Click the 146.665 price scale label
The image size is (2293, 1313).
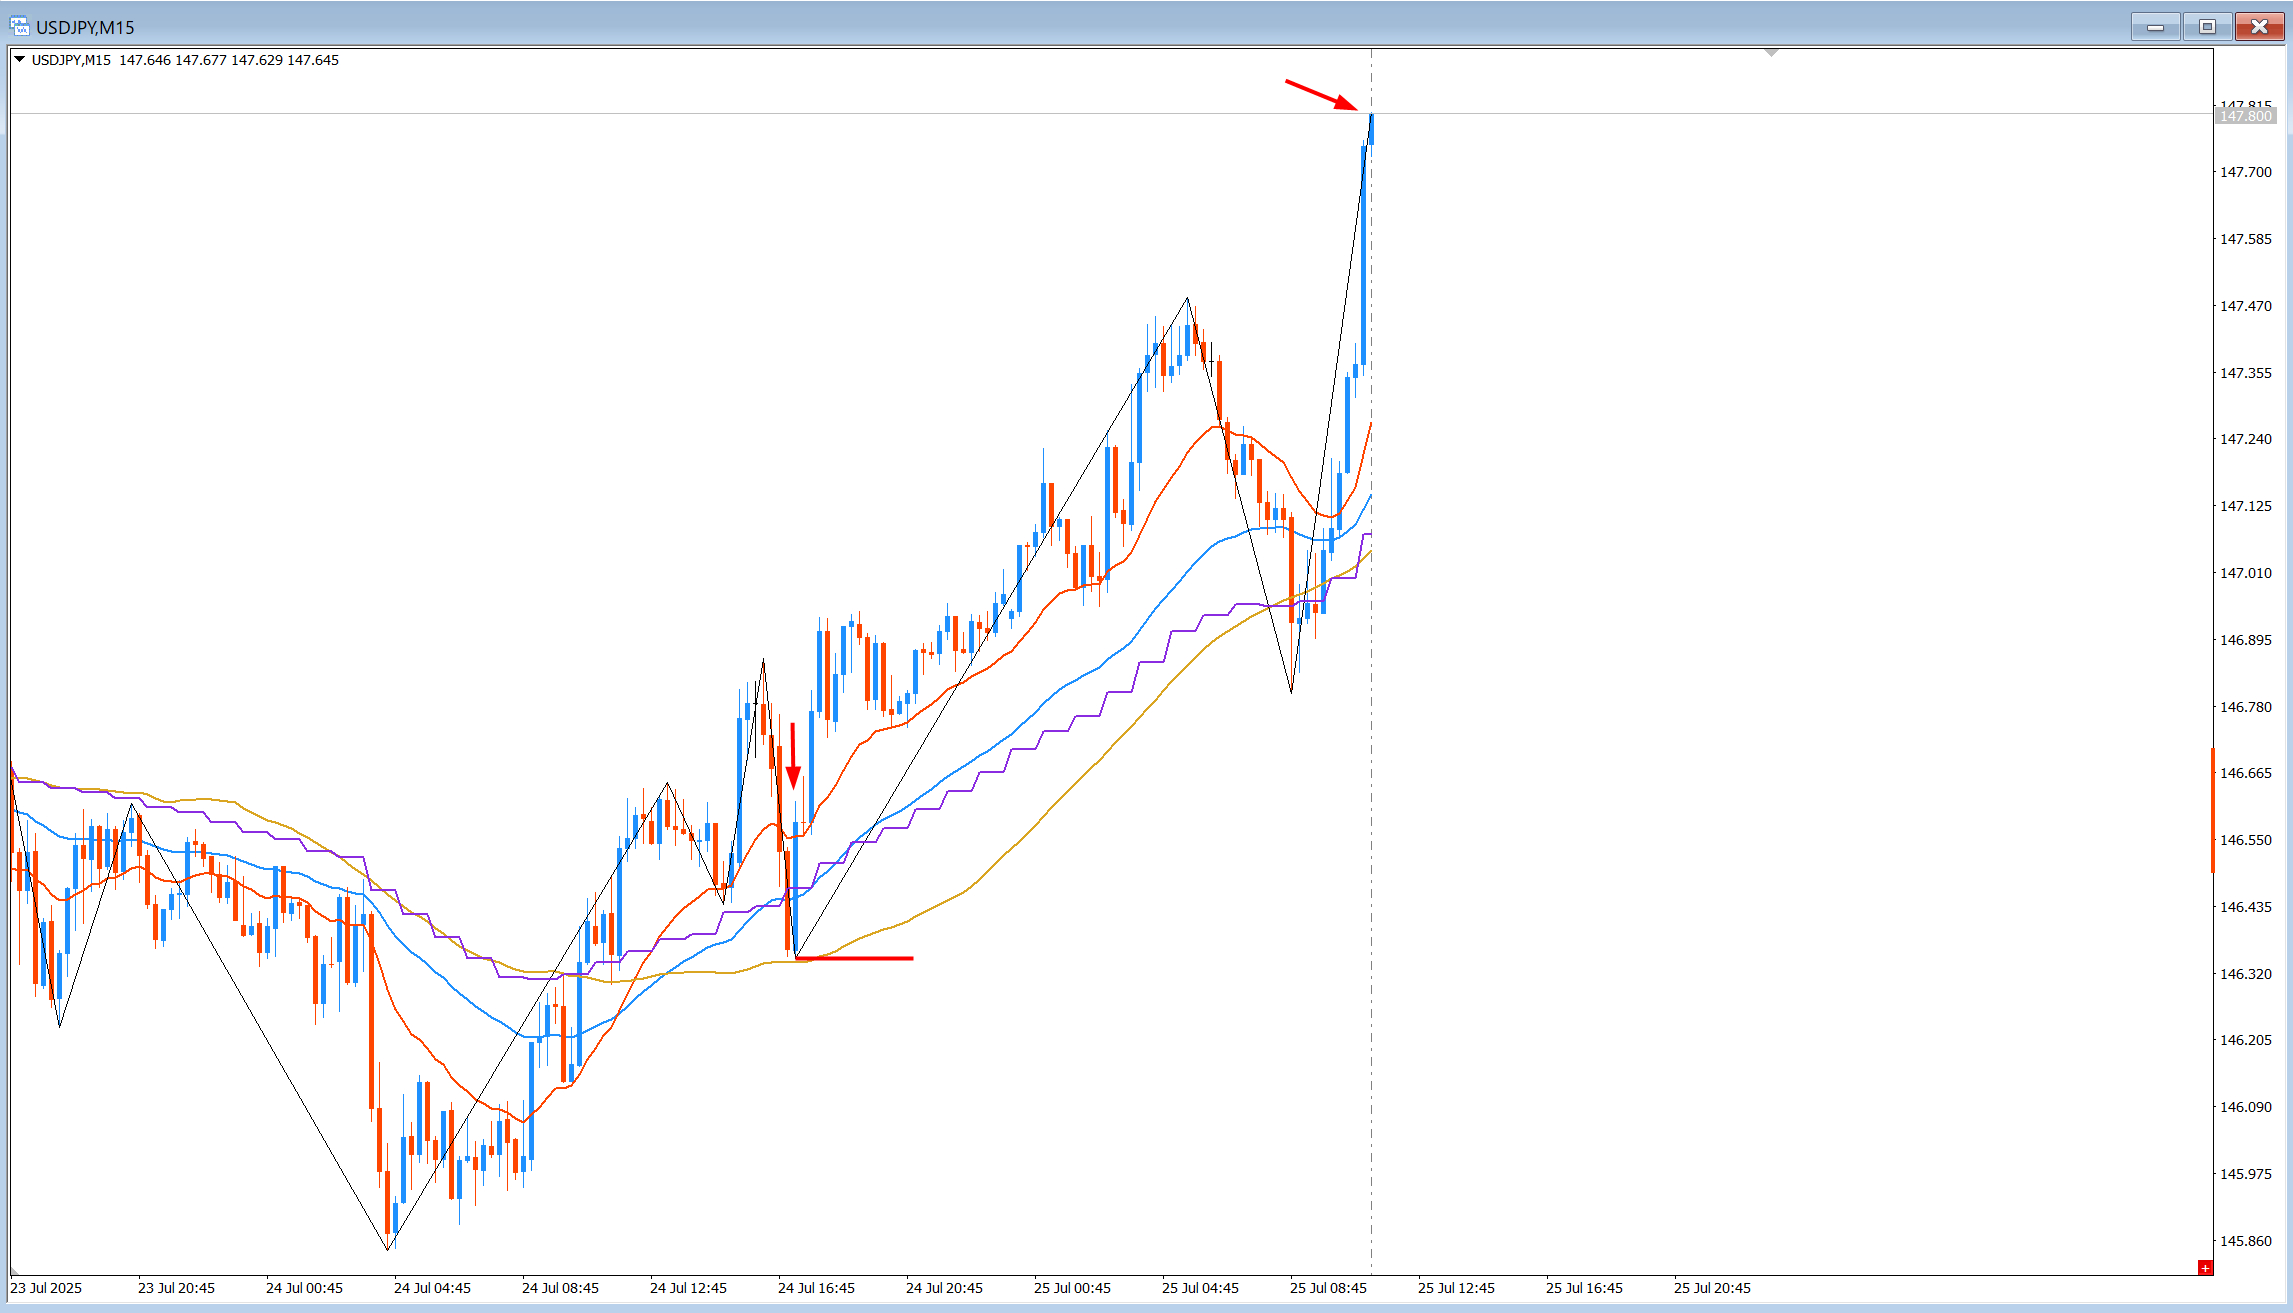tap(2246, 773)
